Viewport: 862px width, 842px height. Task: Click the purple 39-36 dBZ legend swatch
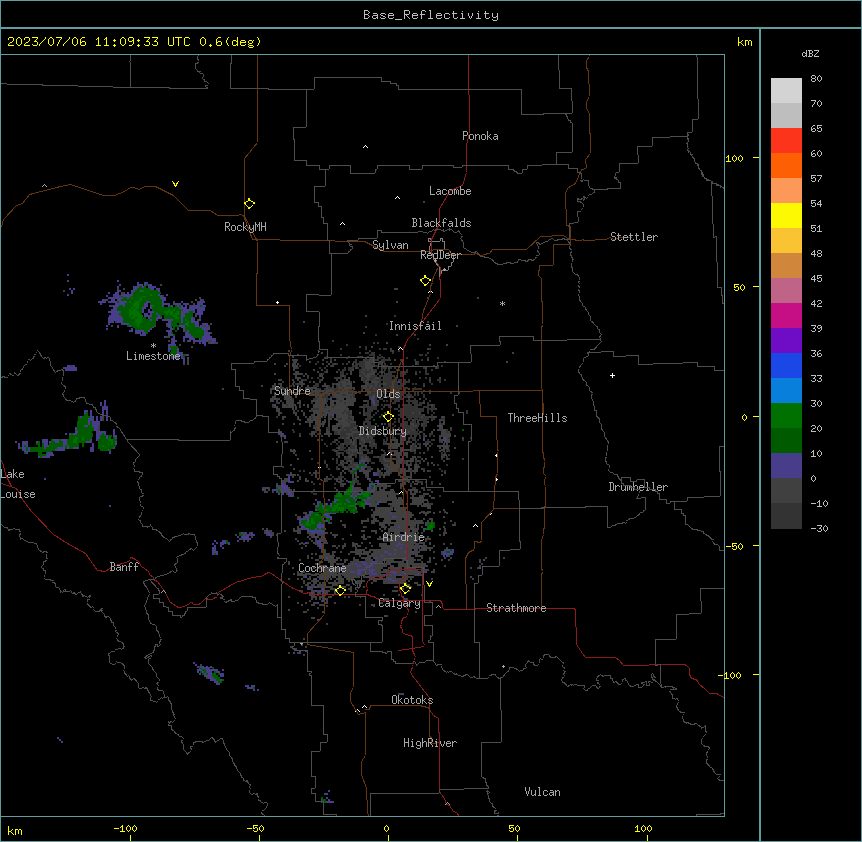786,340
